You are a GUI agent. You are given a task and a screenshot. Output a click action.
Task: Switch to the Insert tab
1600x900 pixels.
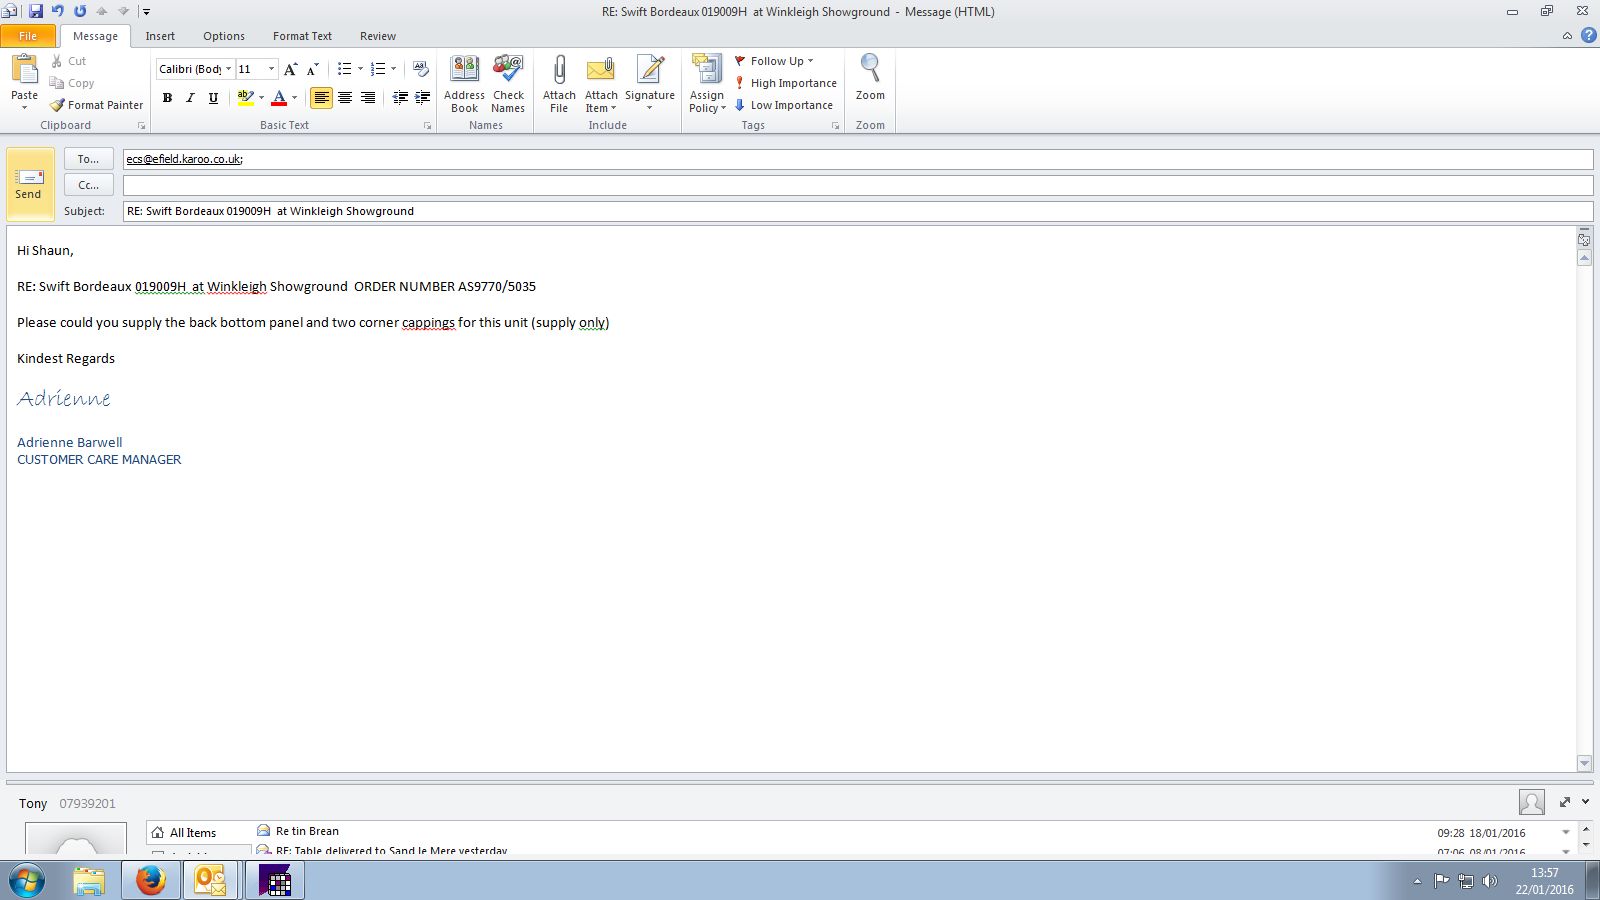click(x=160, y=36)
